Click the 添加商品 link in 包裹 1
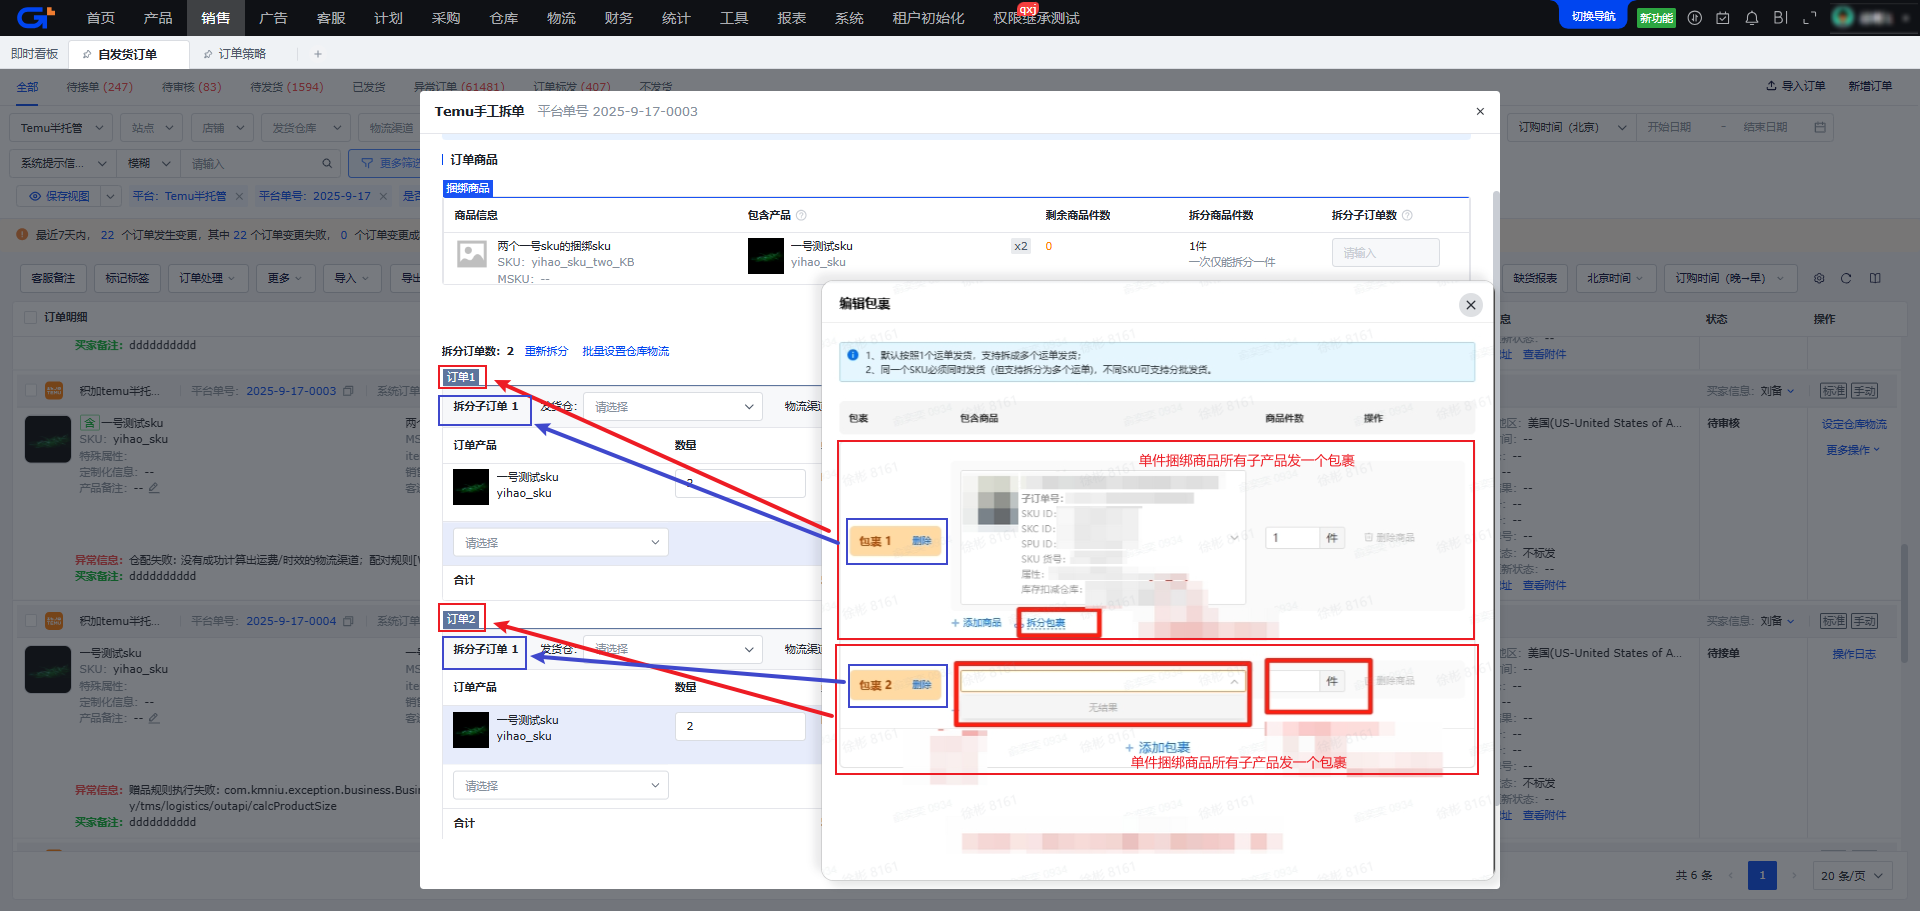Viewport: 1920px width, 911px height. click(x=976, y=623)
